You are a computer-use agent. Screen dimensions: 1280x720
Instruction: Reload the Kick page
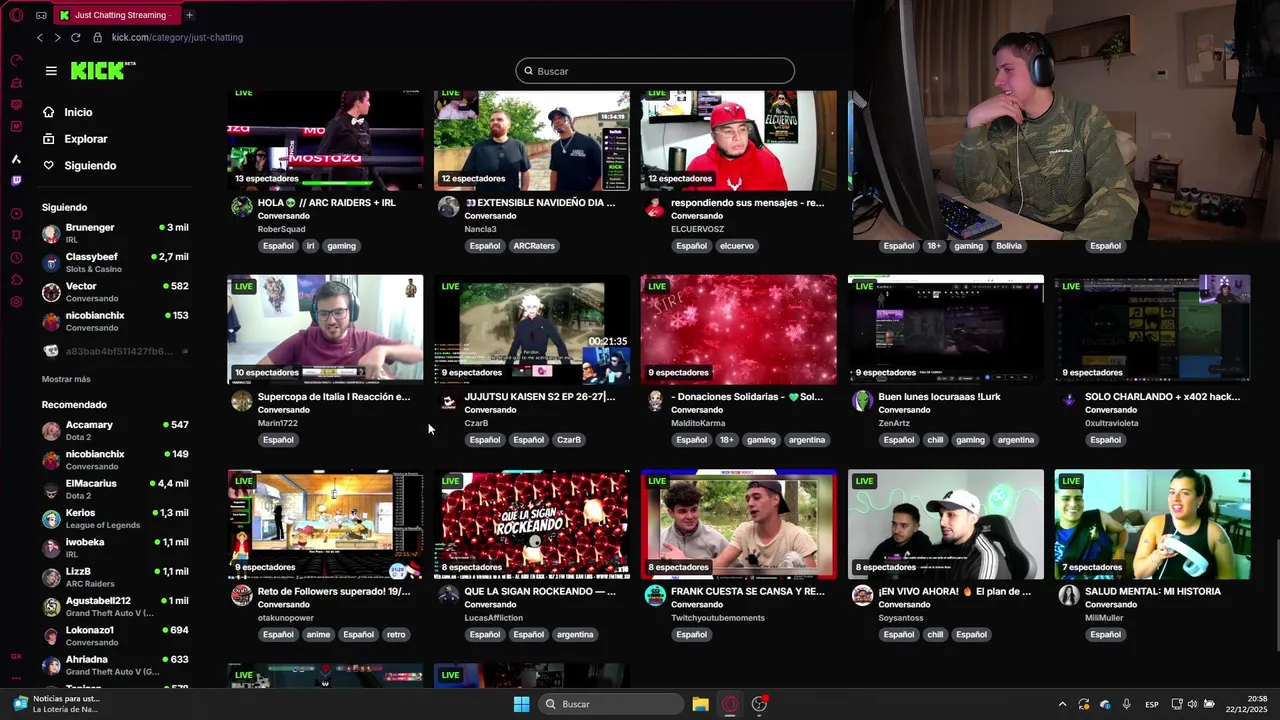pyautogui.click(x=75, y=37)
